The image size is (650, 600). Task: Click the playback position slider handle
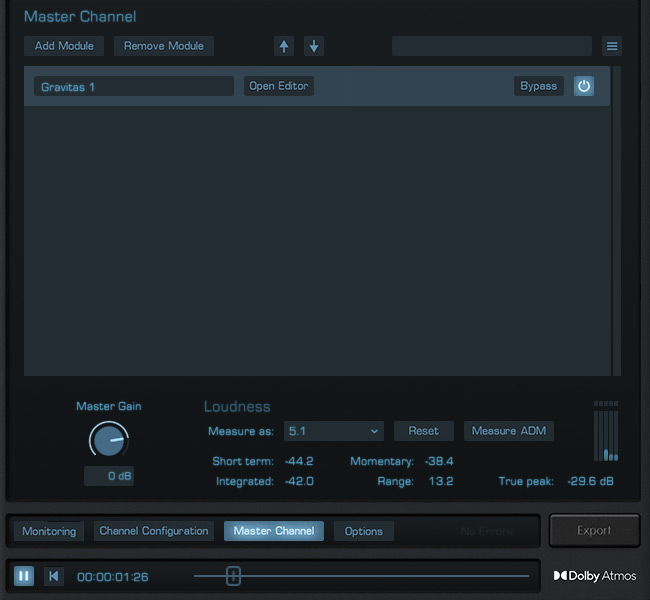point(233,576)
